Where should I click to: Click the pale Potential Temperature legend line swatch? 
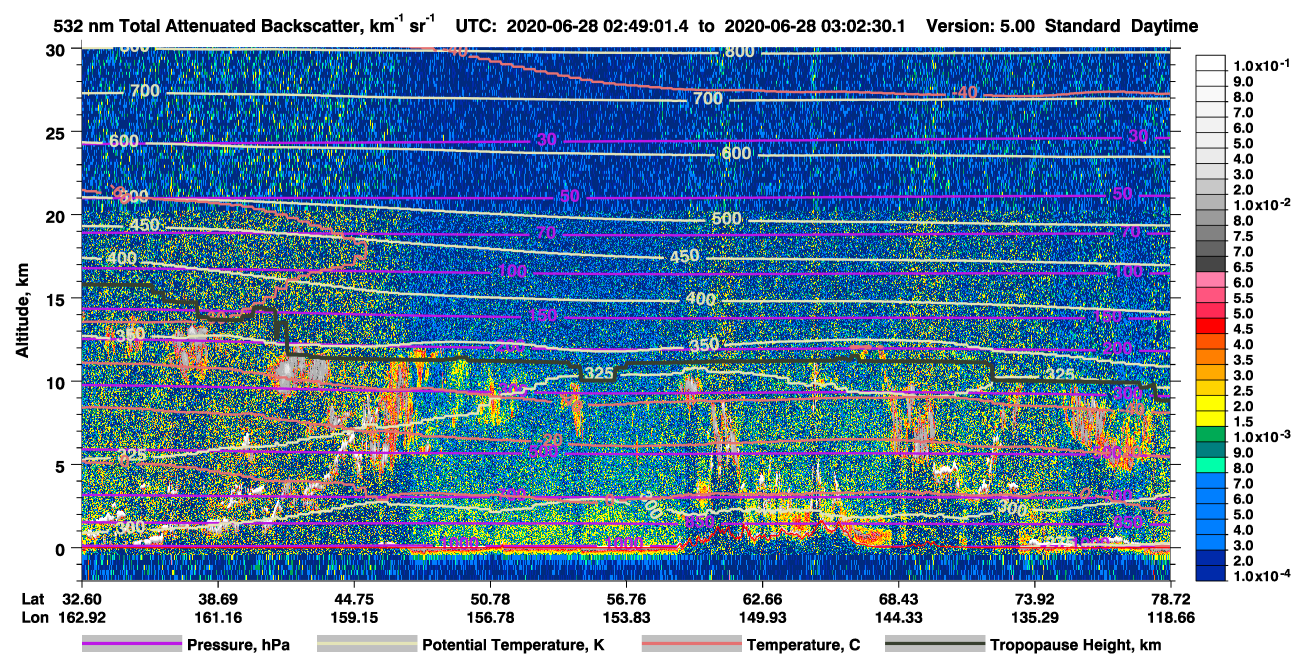coord(366,645)
